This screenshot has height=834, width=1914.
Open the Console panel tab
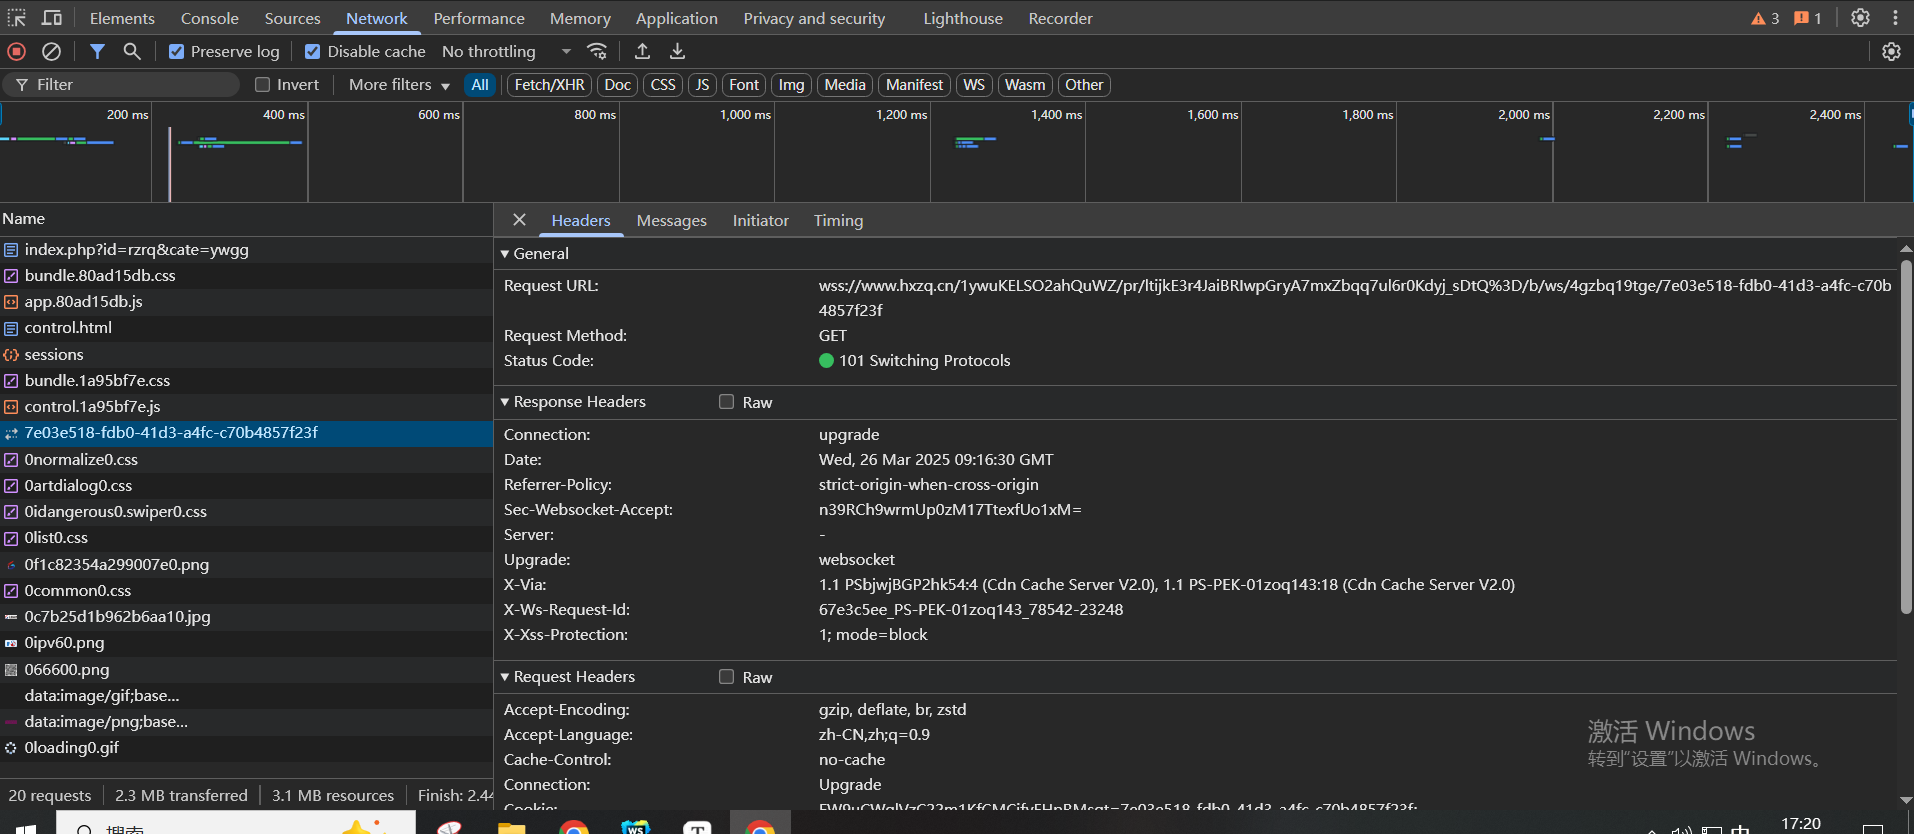pyautogui.click(x=209, y=18)
